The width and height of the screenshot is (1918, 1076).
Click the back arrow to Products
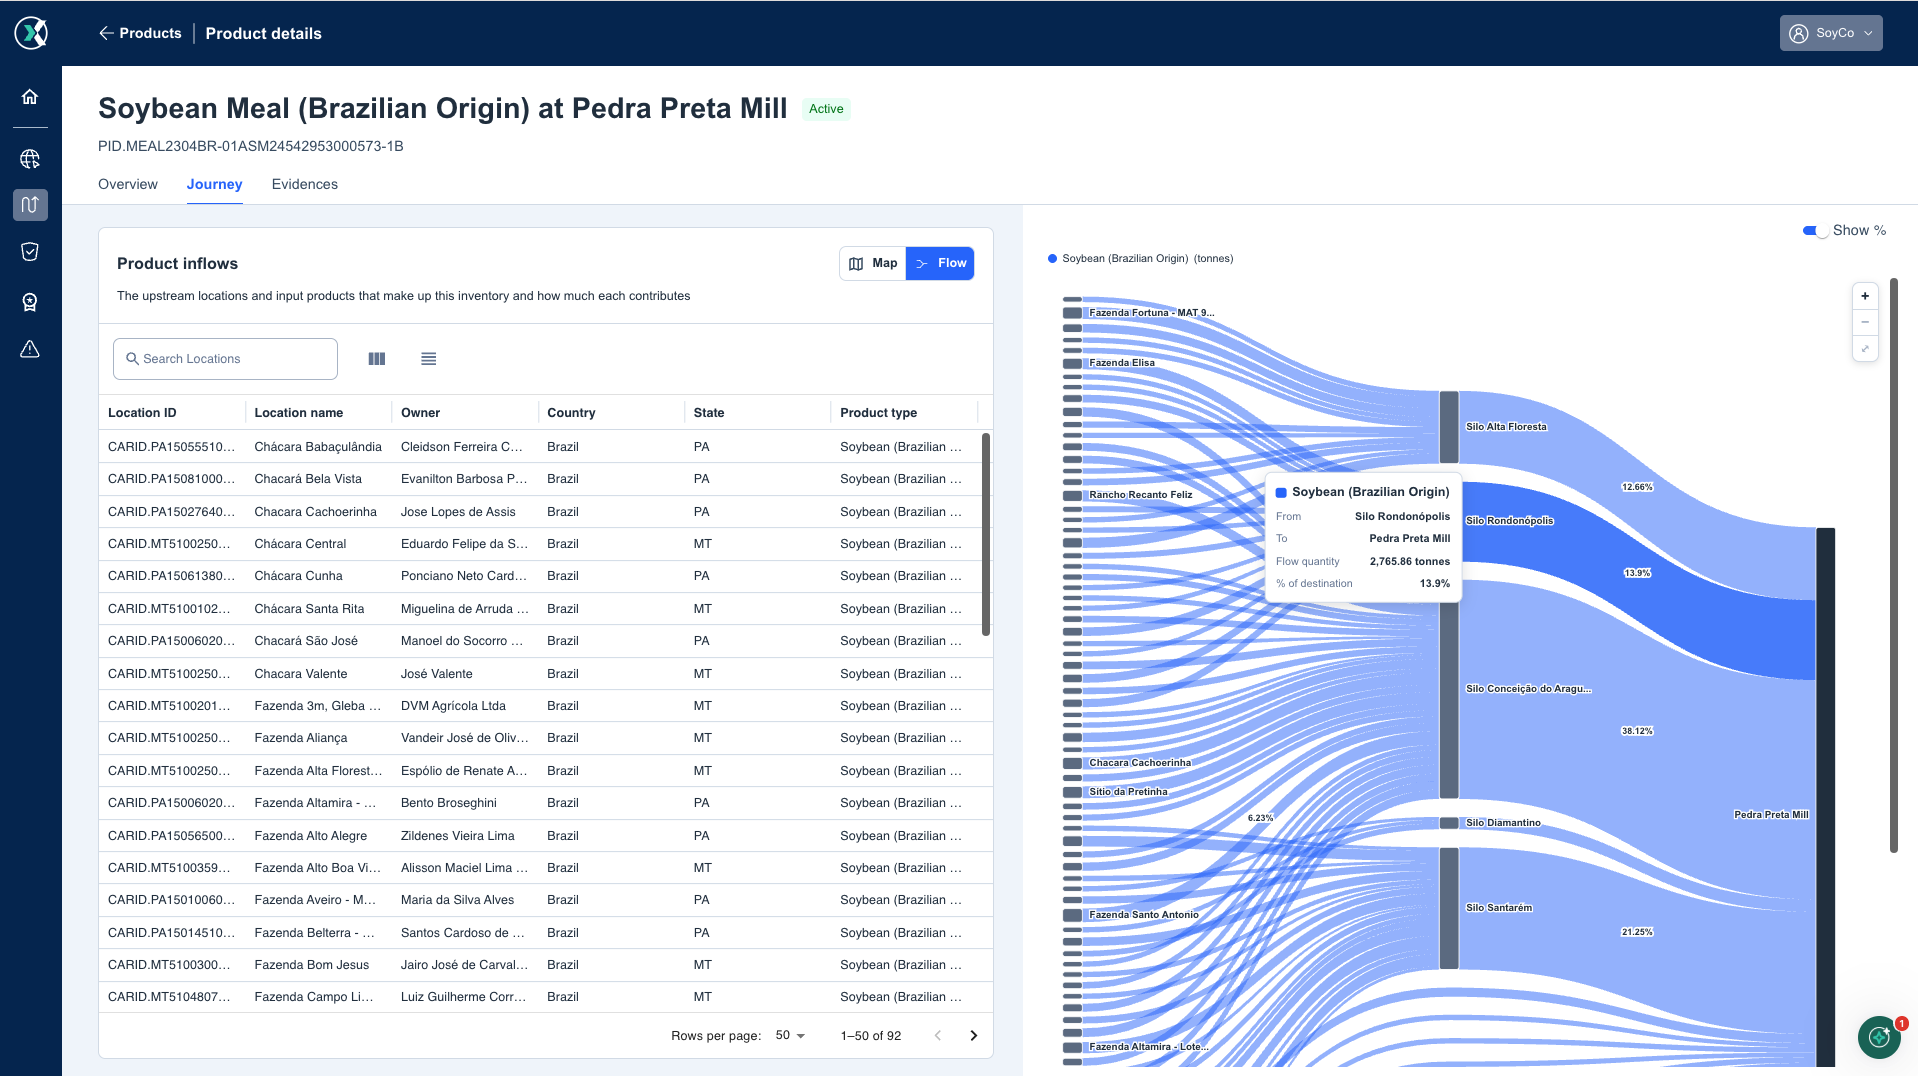tap(106, 33)
